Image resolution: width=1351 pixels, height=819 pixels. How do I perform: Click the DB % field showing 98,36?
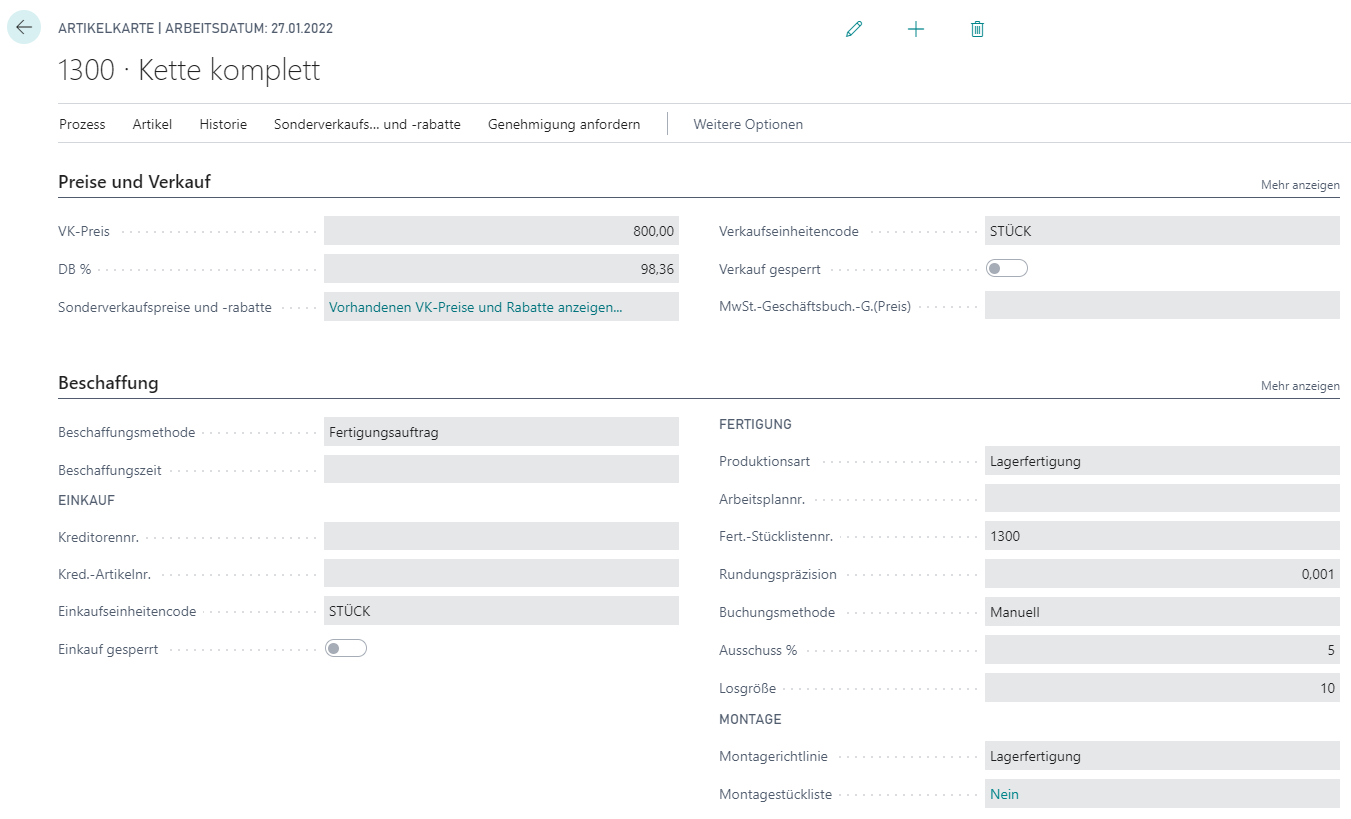(x=501, y=269)
